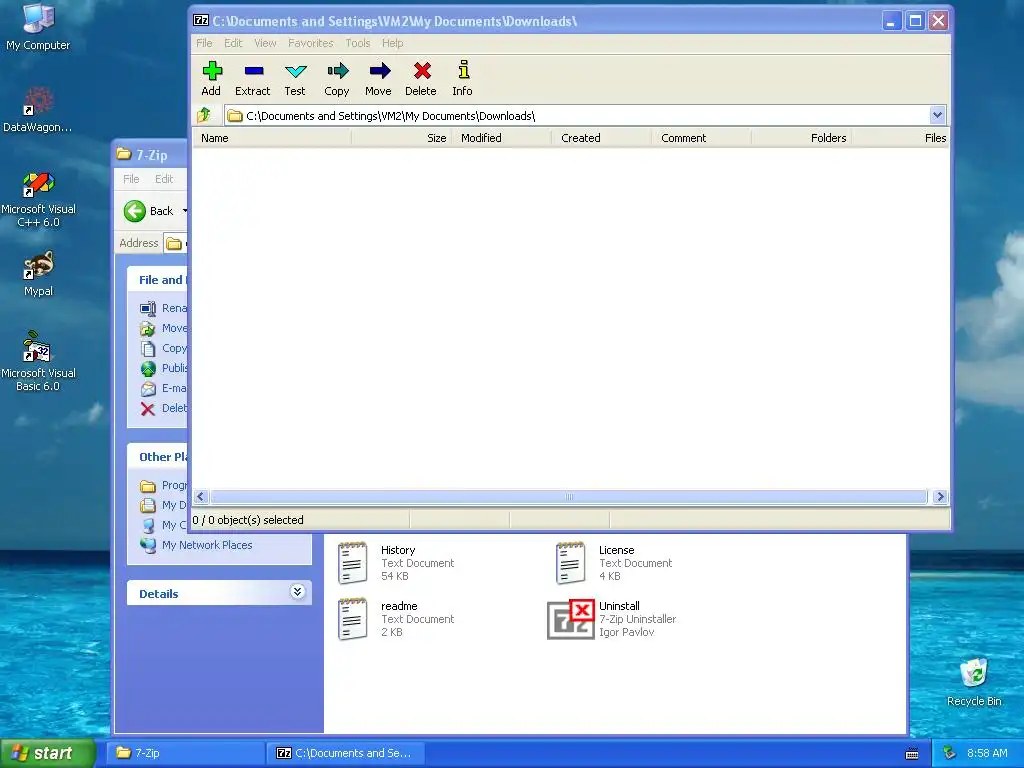The image size is (1024, 768).
Task: Go up one folder level icon
Action: [204, 116]
